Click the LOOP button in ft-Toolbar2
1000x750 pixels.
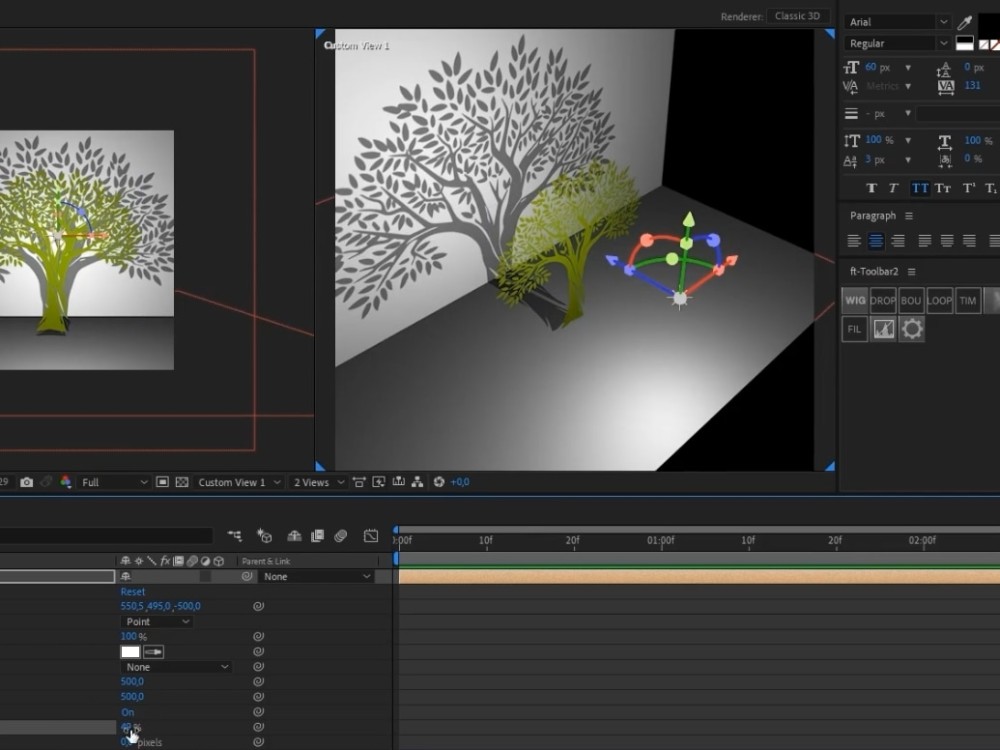tap(939, 300)
